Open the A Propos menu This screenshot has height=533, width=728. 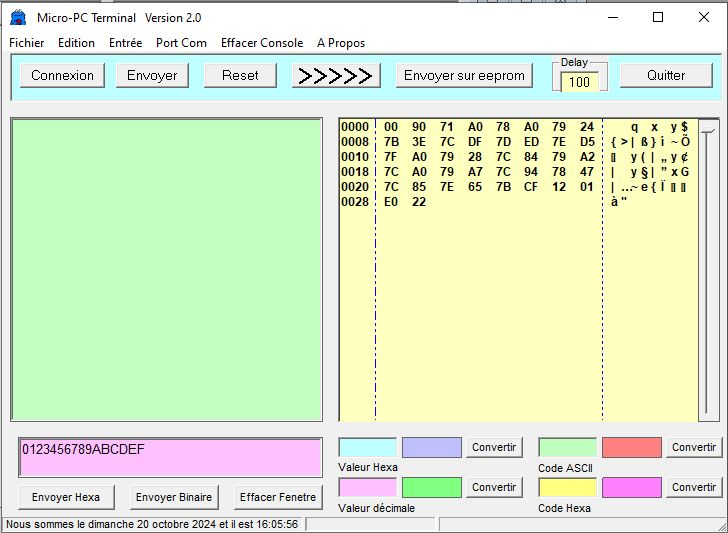coord(340,43)
